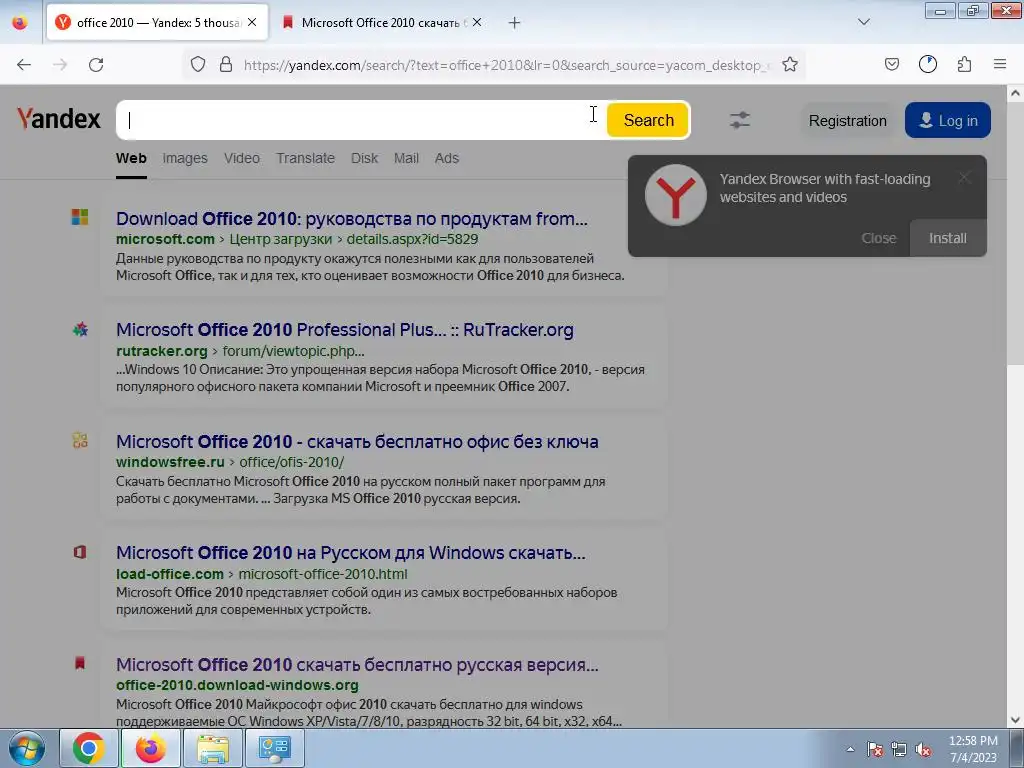This screenshot has width=1024, height=768.
Task: Click the Yandex logo
Action: pyautogui.click(x=59, y=119)
